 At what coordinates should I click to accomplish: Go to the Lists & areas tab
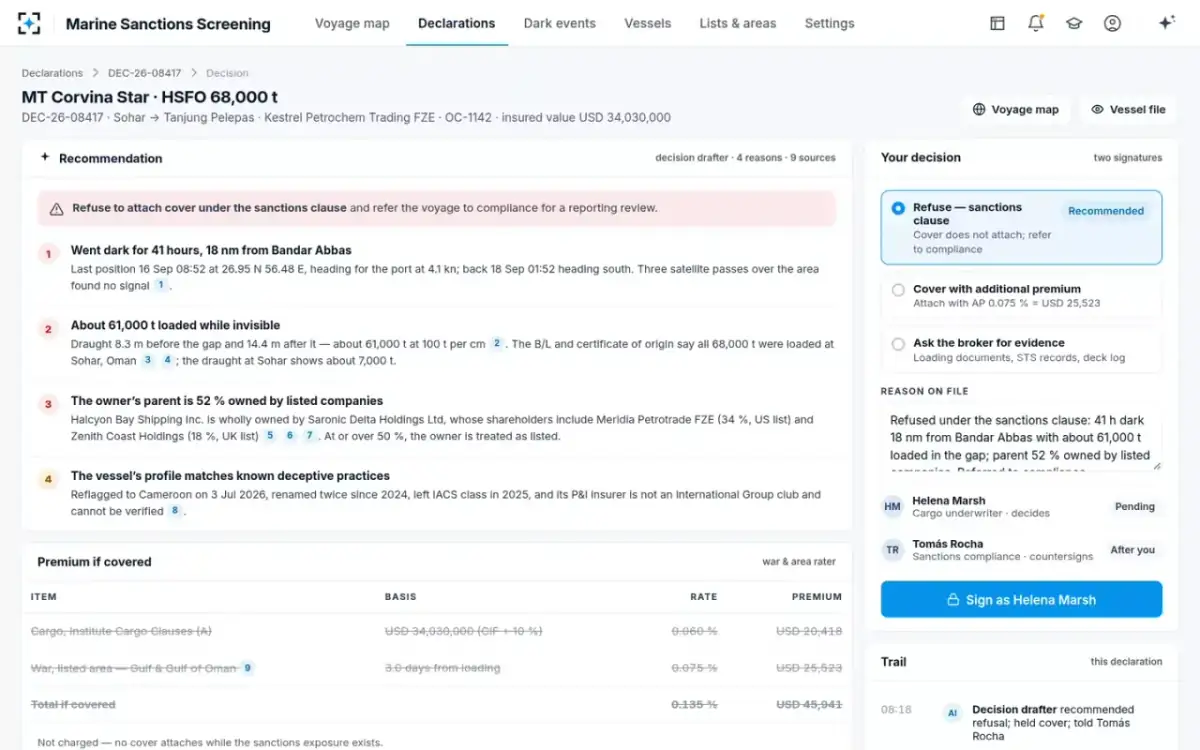[738, 23]
